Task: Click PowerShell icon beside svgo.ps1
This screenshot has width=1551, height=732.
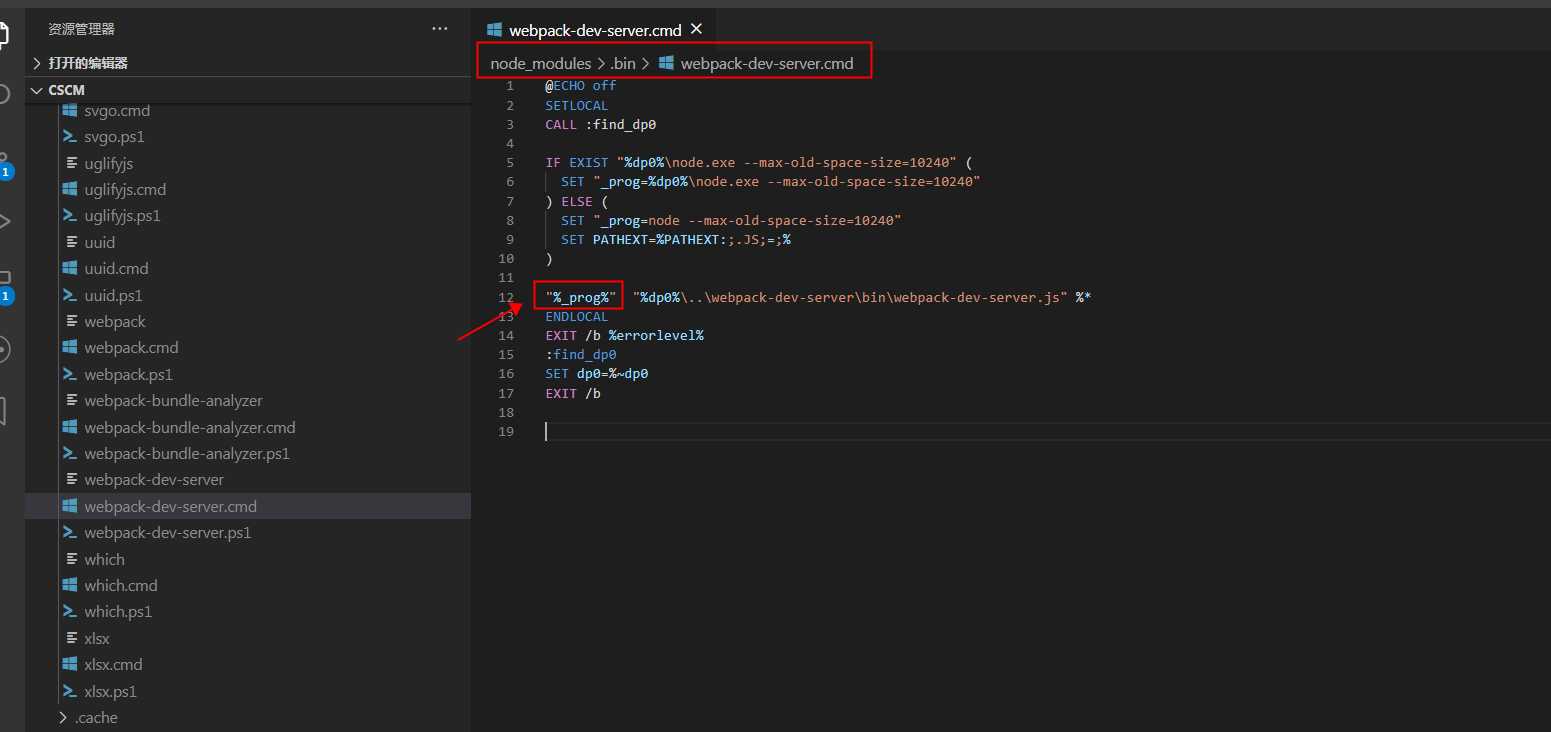Action: (x=70, y=136)
